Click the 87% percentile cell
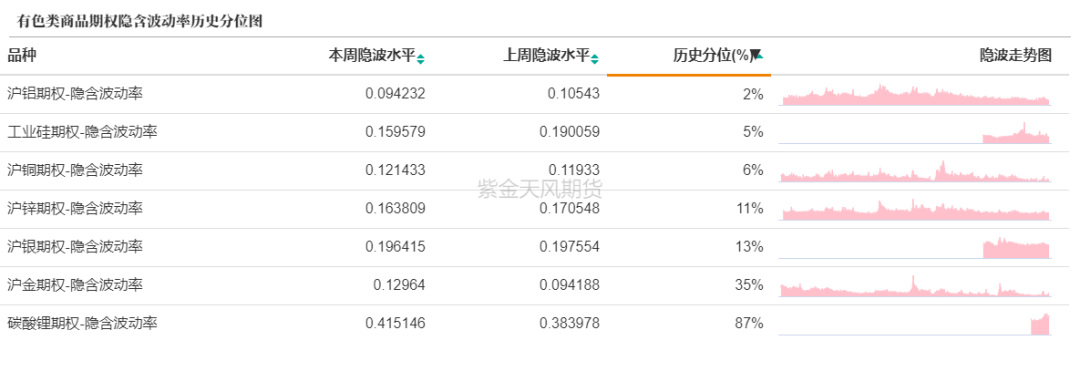This screenshot has width=1080, height=392. (749, 323)
